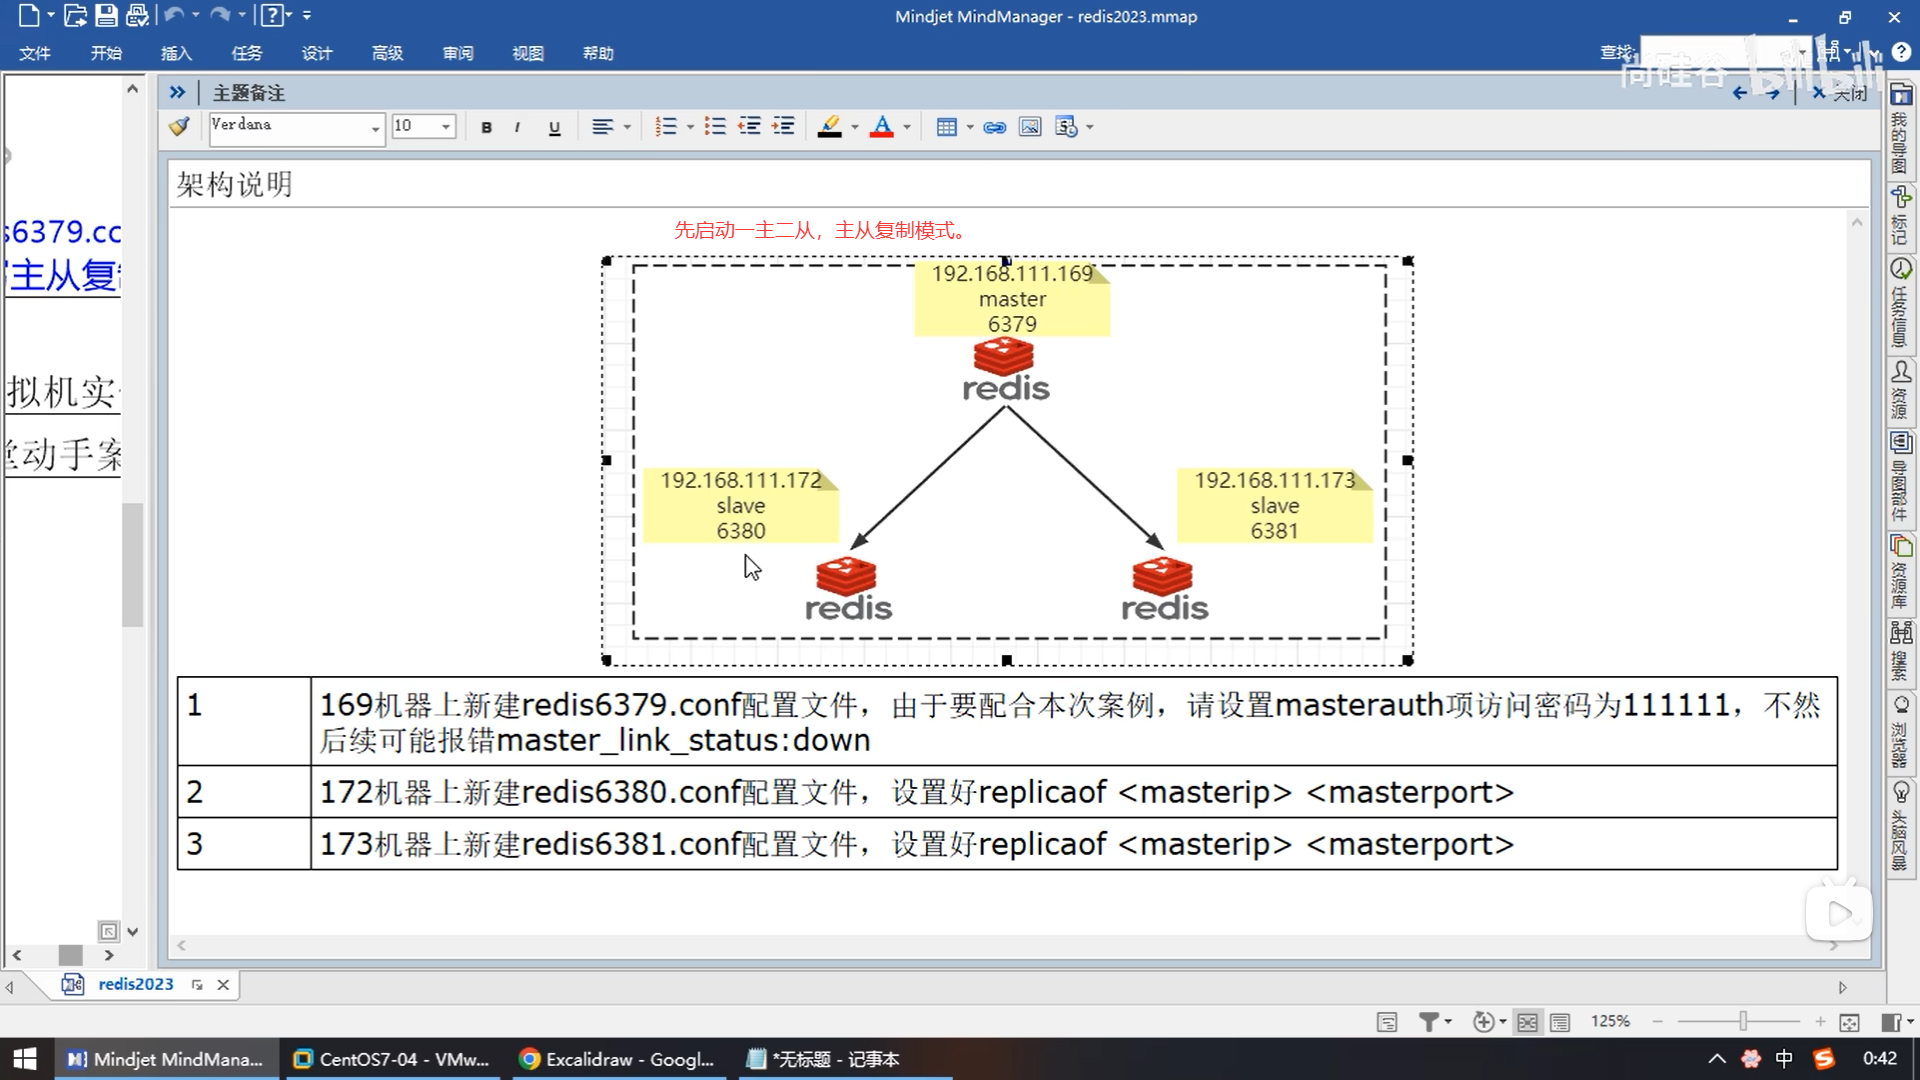Image resolution: width=1920 pixels, height=1080 pixels.
Task: Click the numbered list icon
Action: click(x=665, y=127)
